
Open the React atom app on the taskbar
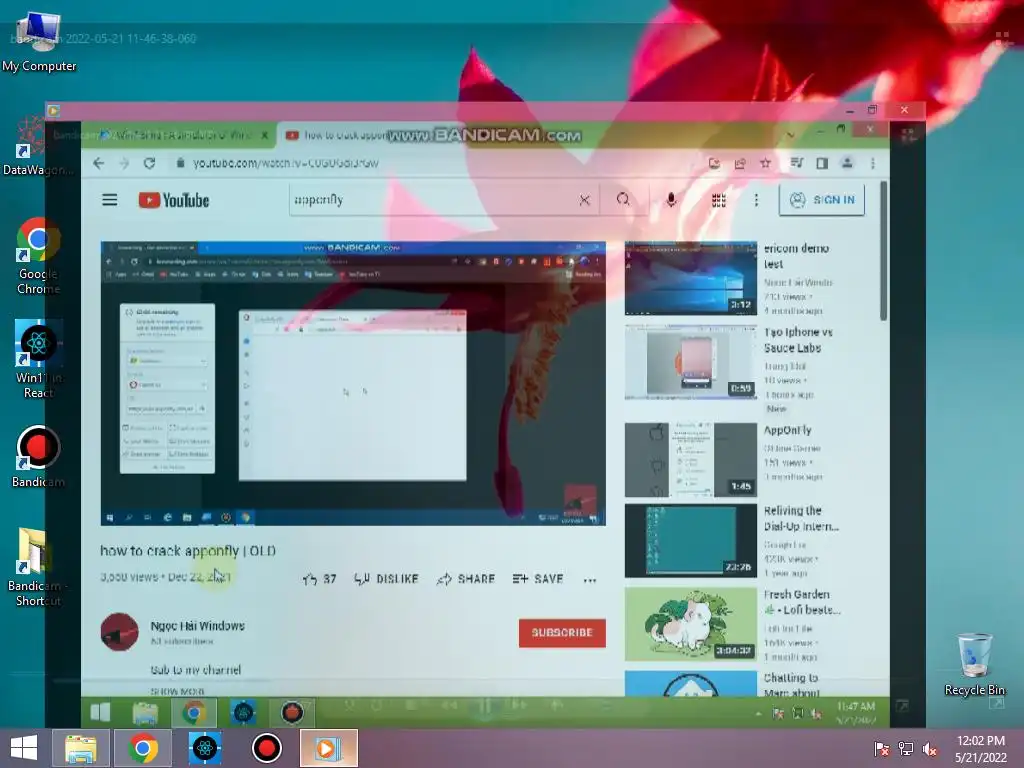(205, 748)
